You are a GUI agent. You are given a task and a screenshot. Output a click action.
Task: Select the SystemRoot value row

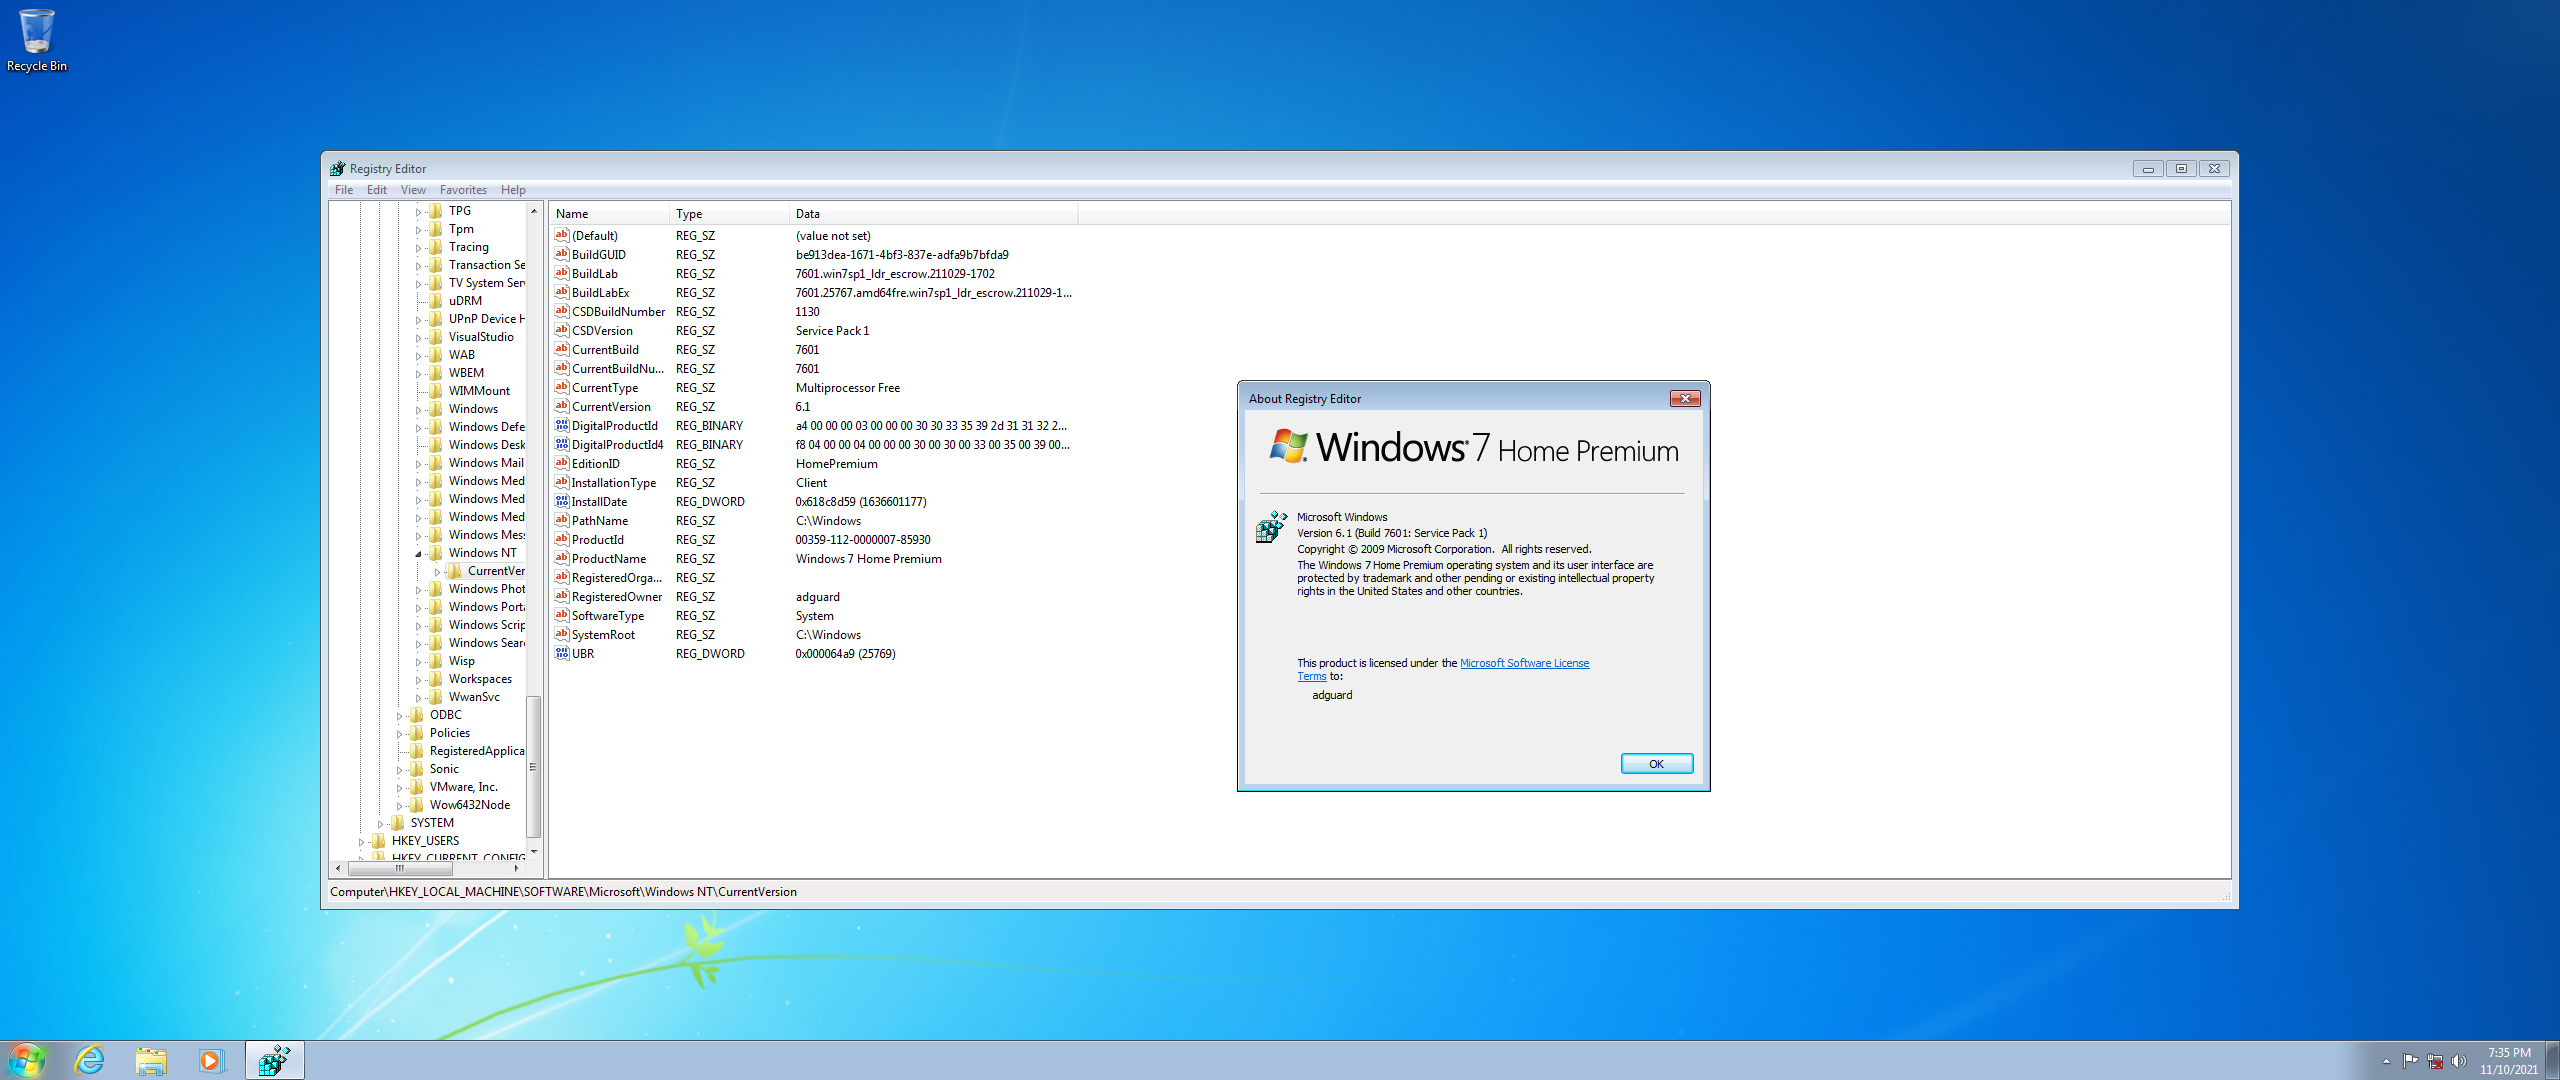(813, 634)
